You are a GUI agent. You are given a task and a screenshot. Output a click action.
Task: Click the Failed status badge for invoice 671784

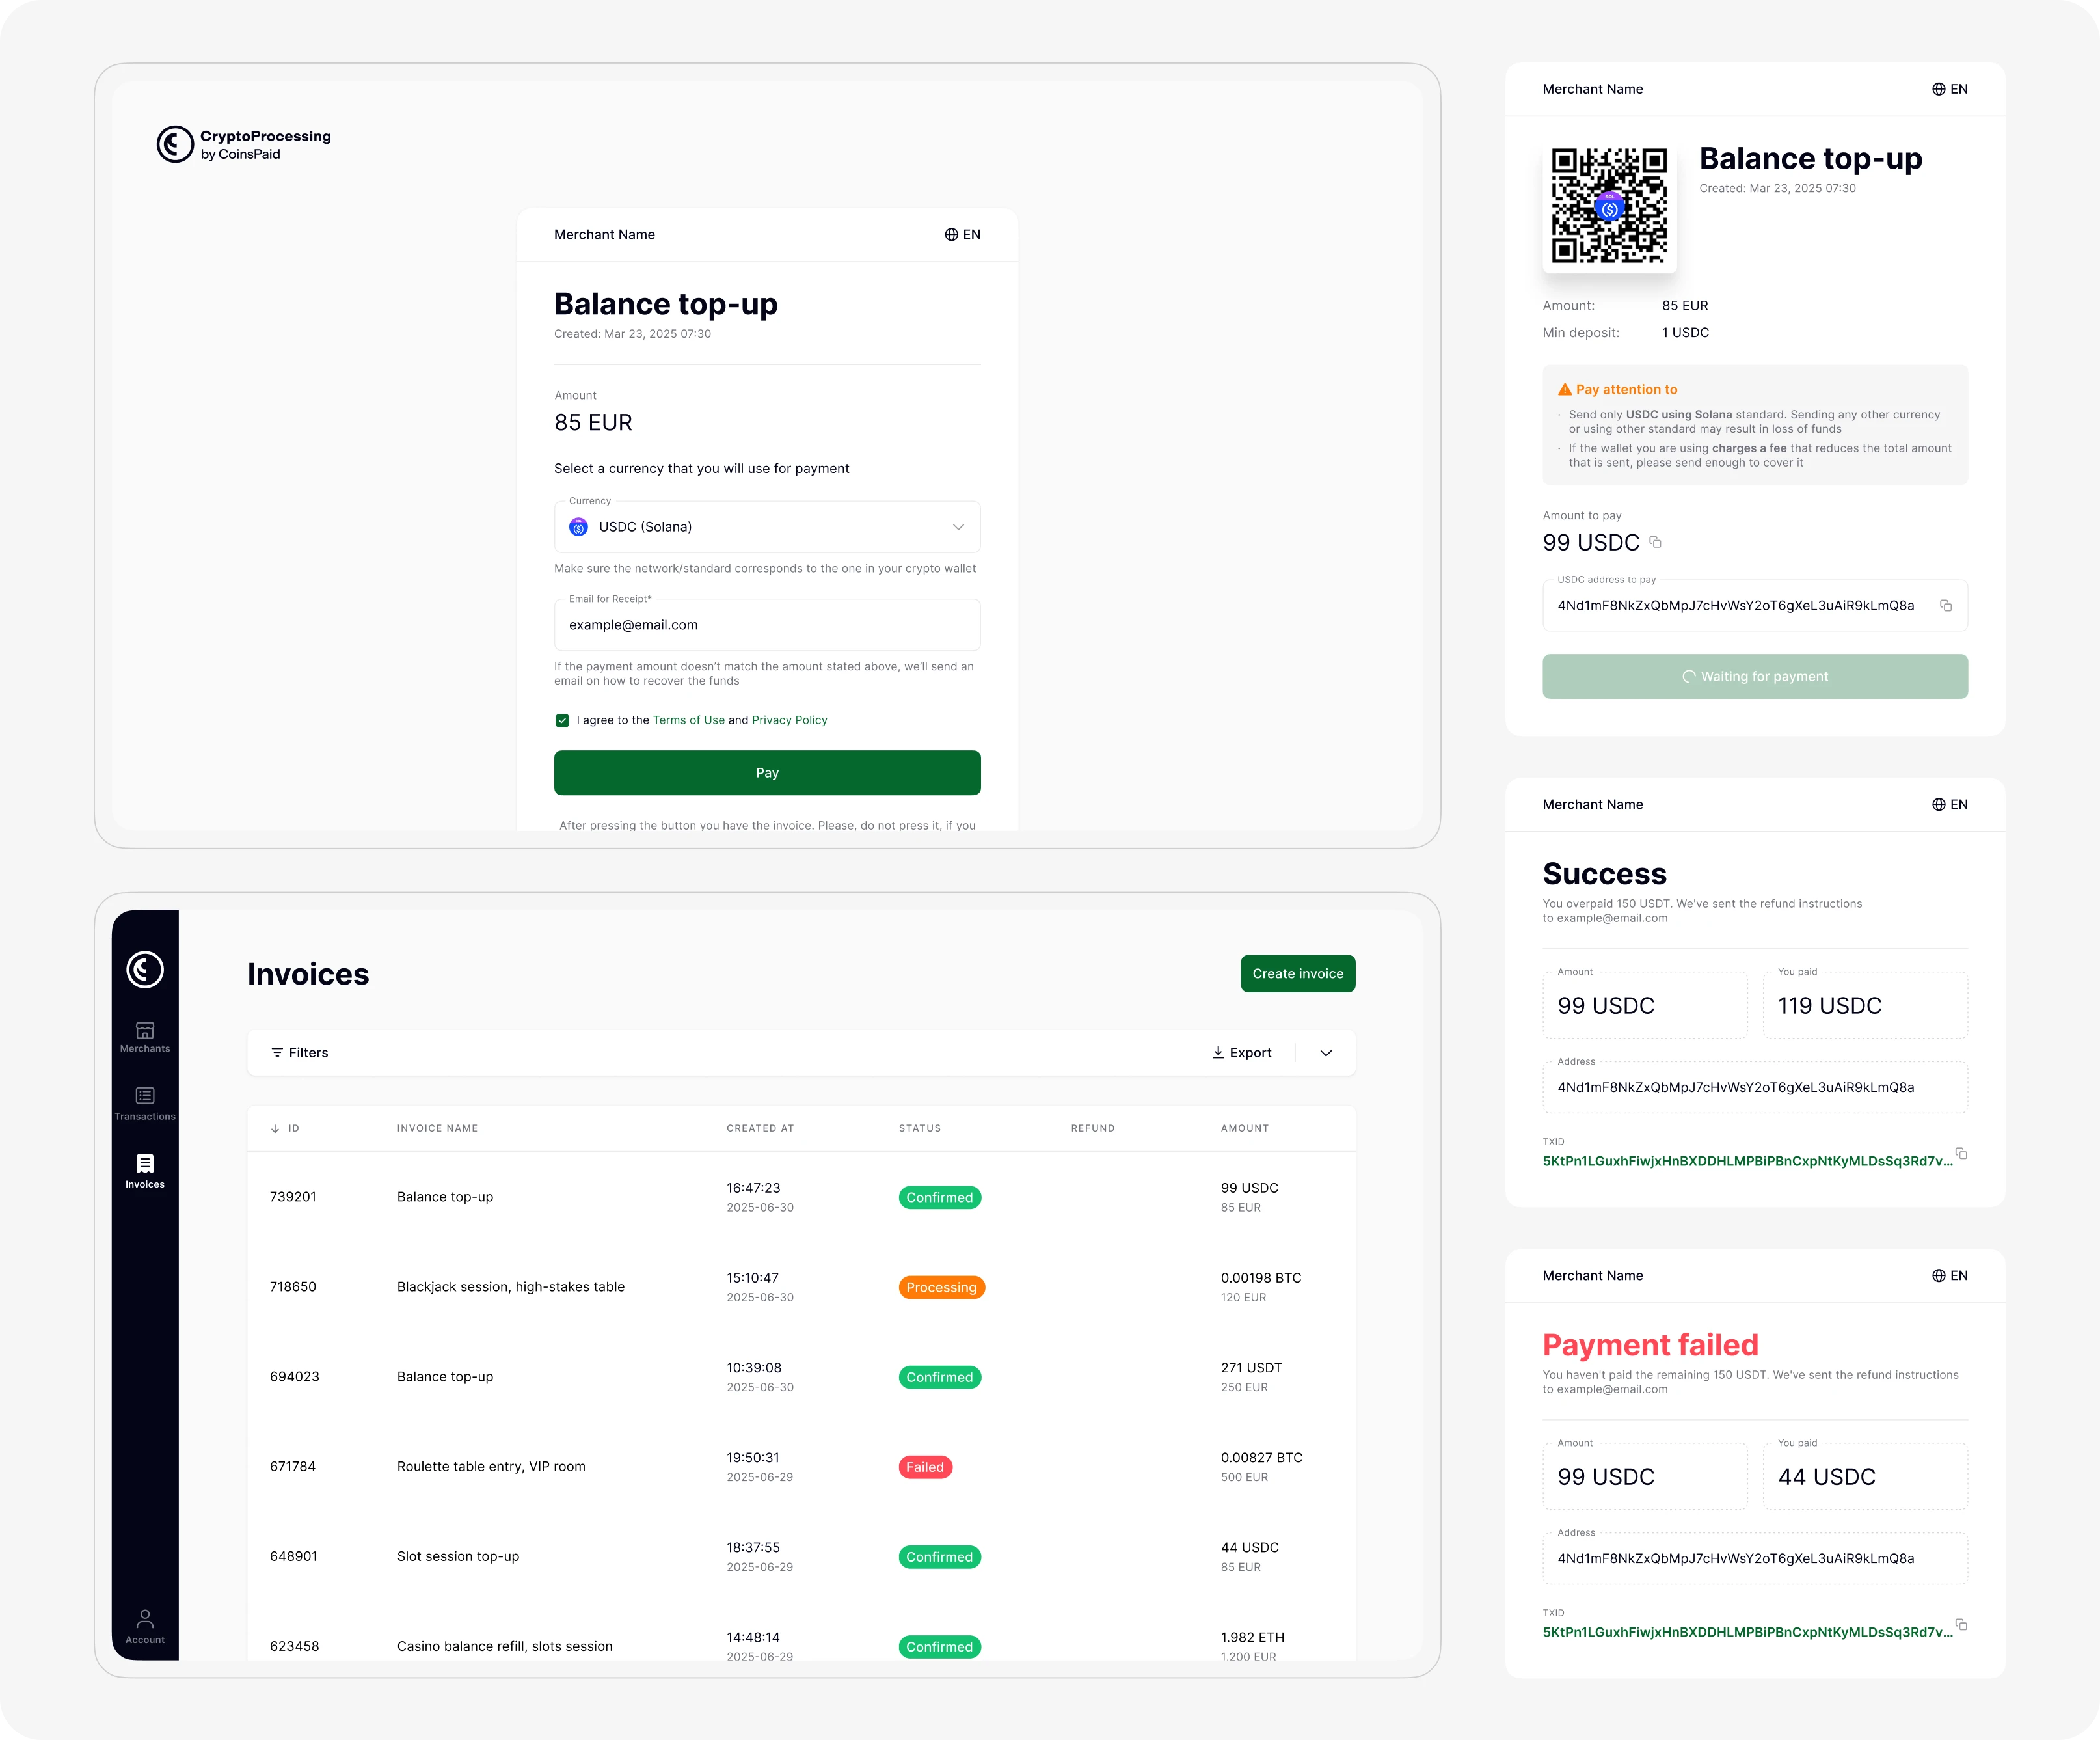pyautogui.click(x=925, y=1467)
